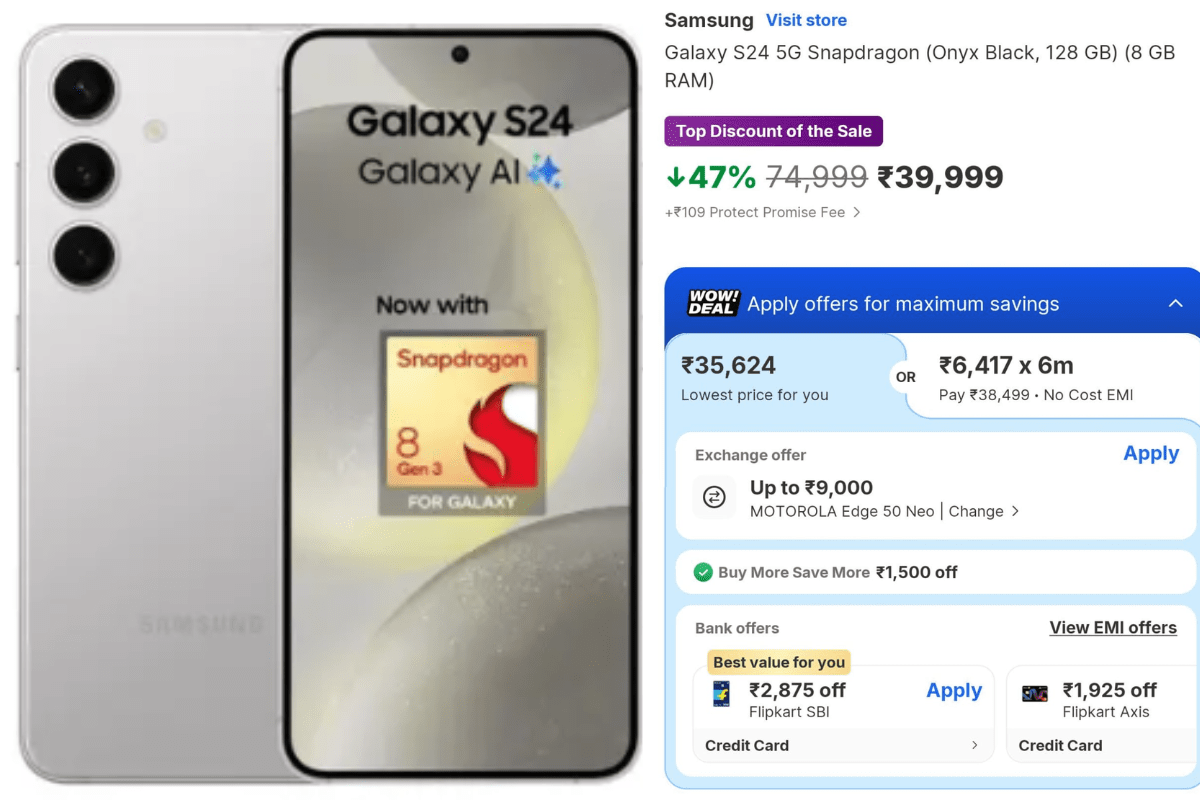View EMI offers
1200x800 pixels.
[1113, 628]
